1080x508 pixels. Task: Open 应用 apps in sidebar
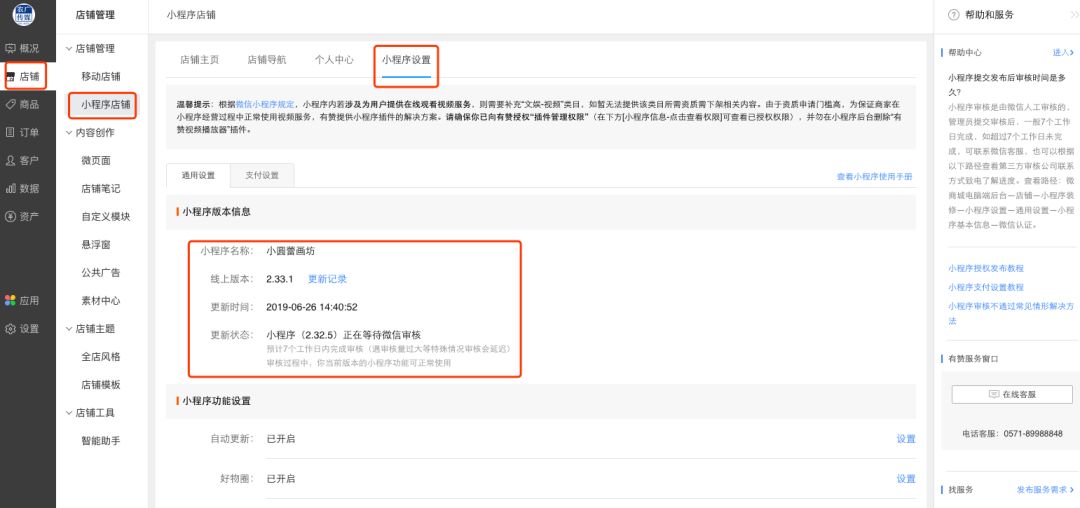coord(23,300)
